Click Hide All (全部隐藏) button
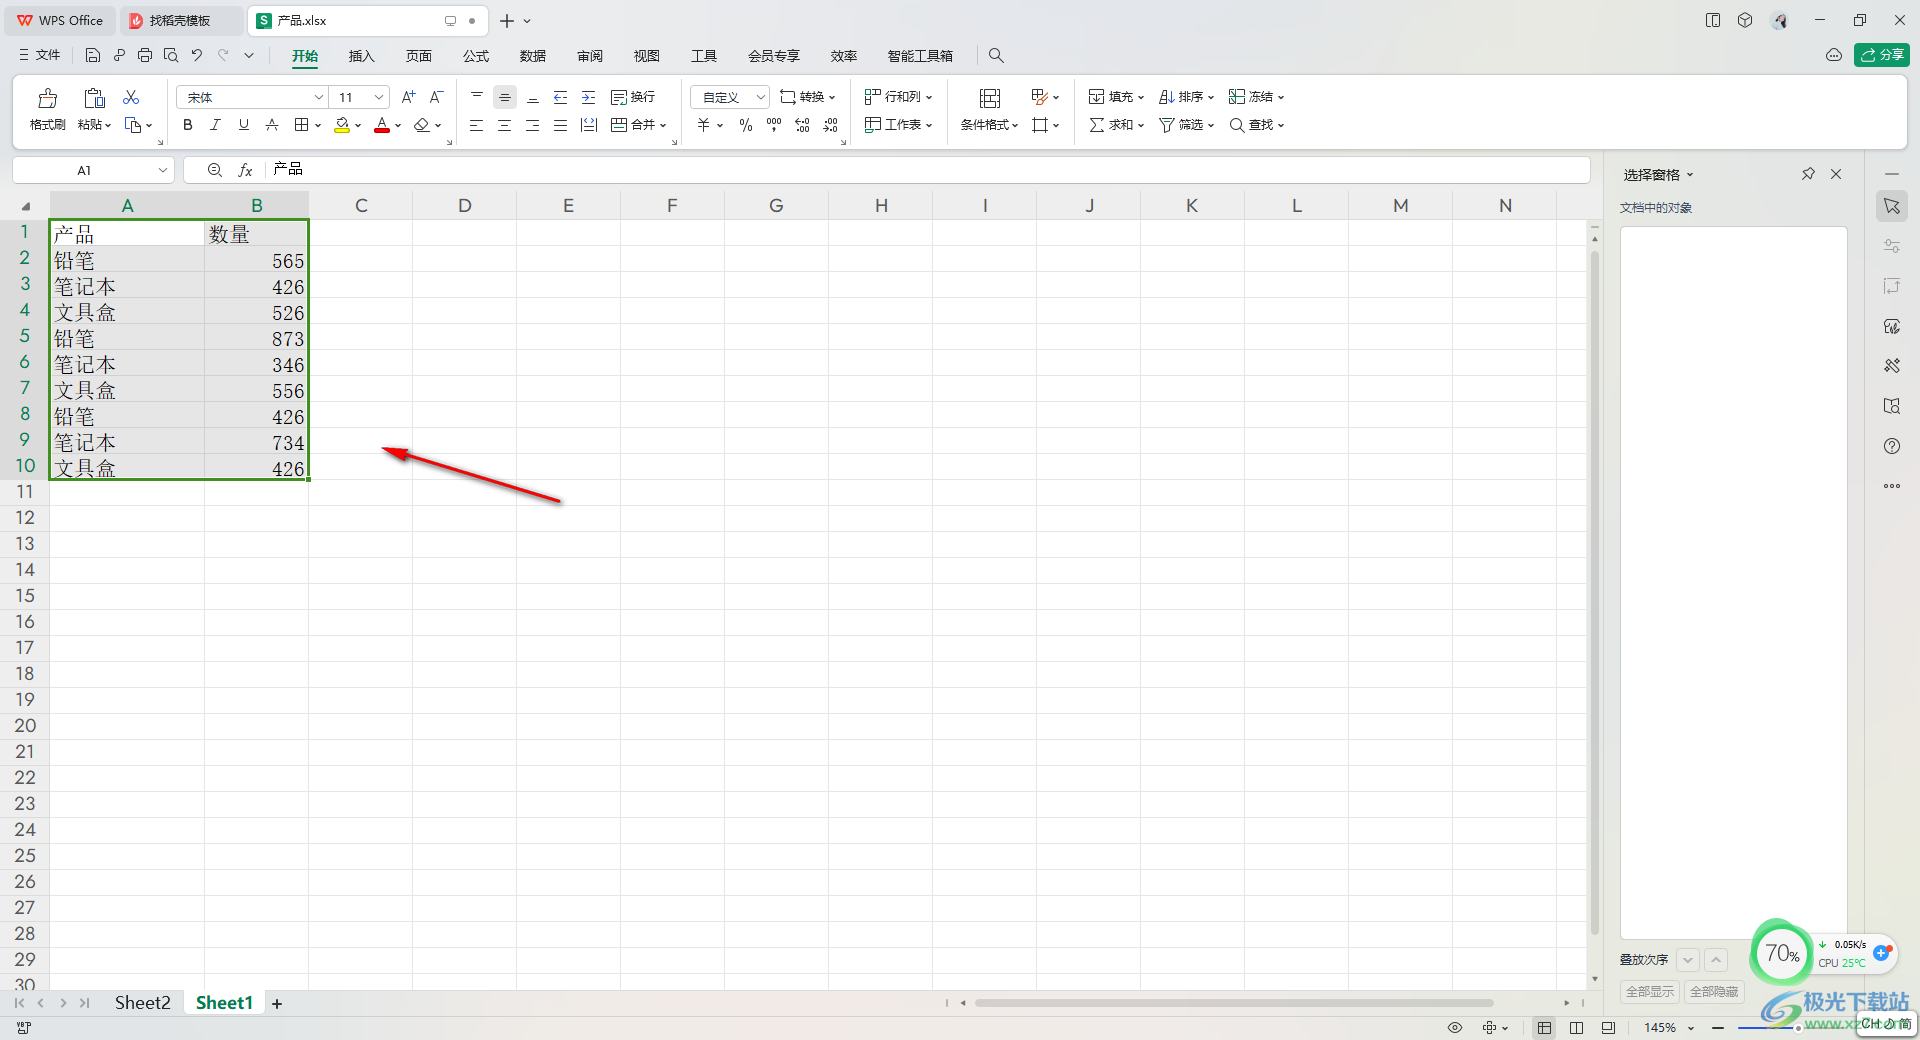Image resolution: width=1920 pixels, height=1040 pixels. [x=1714, y=992]
